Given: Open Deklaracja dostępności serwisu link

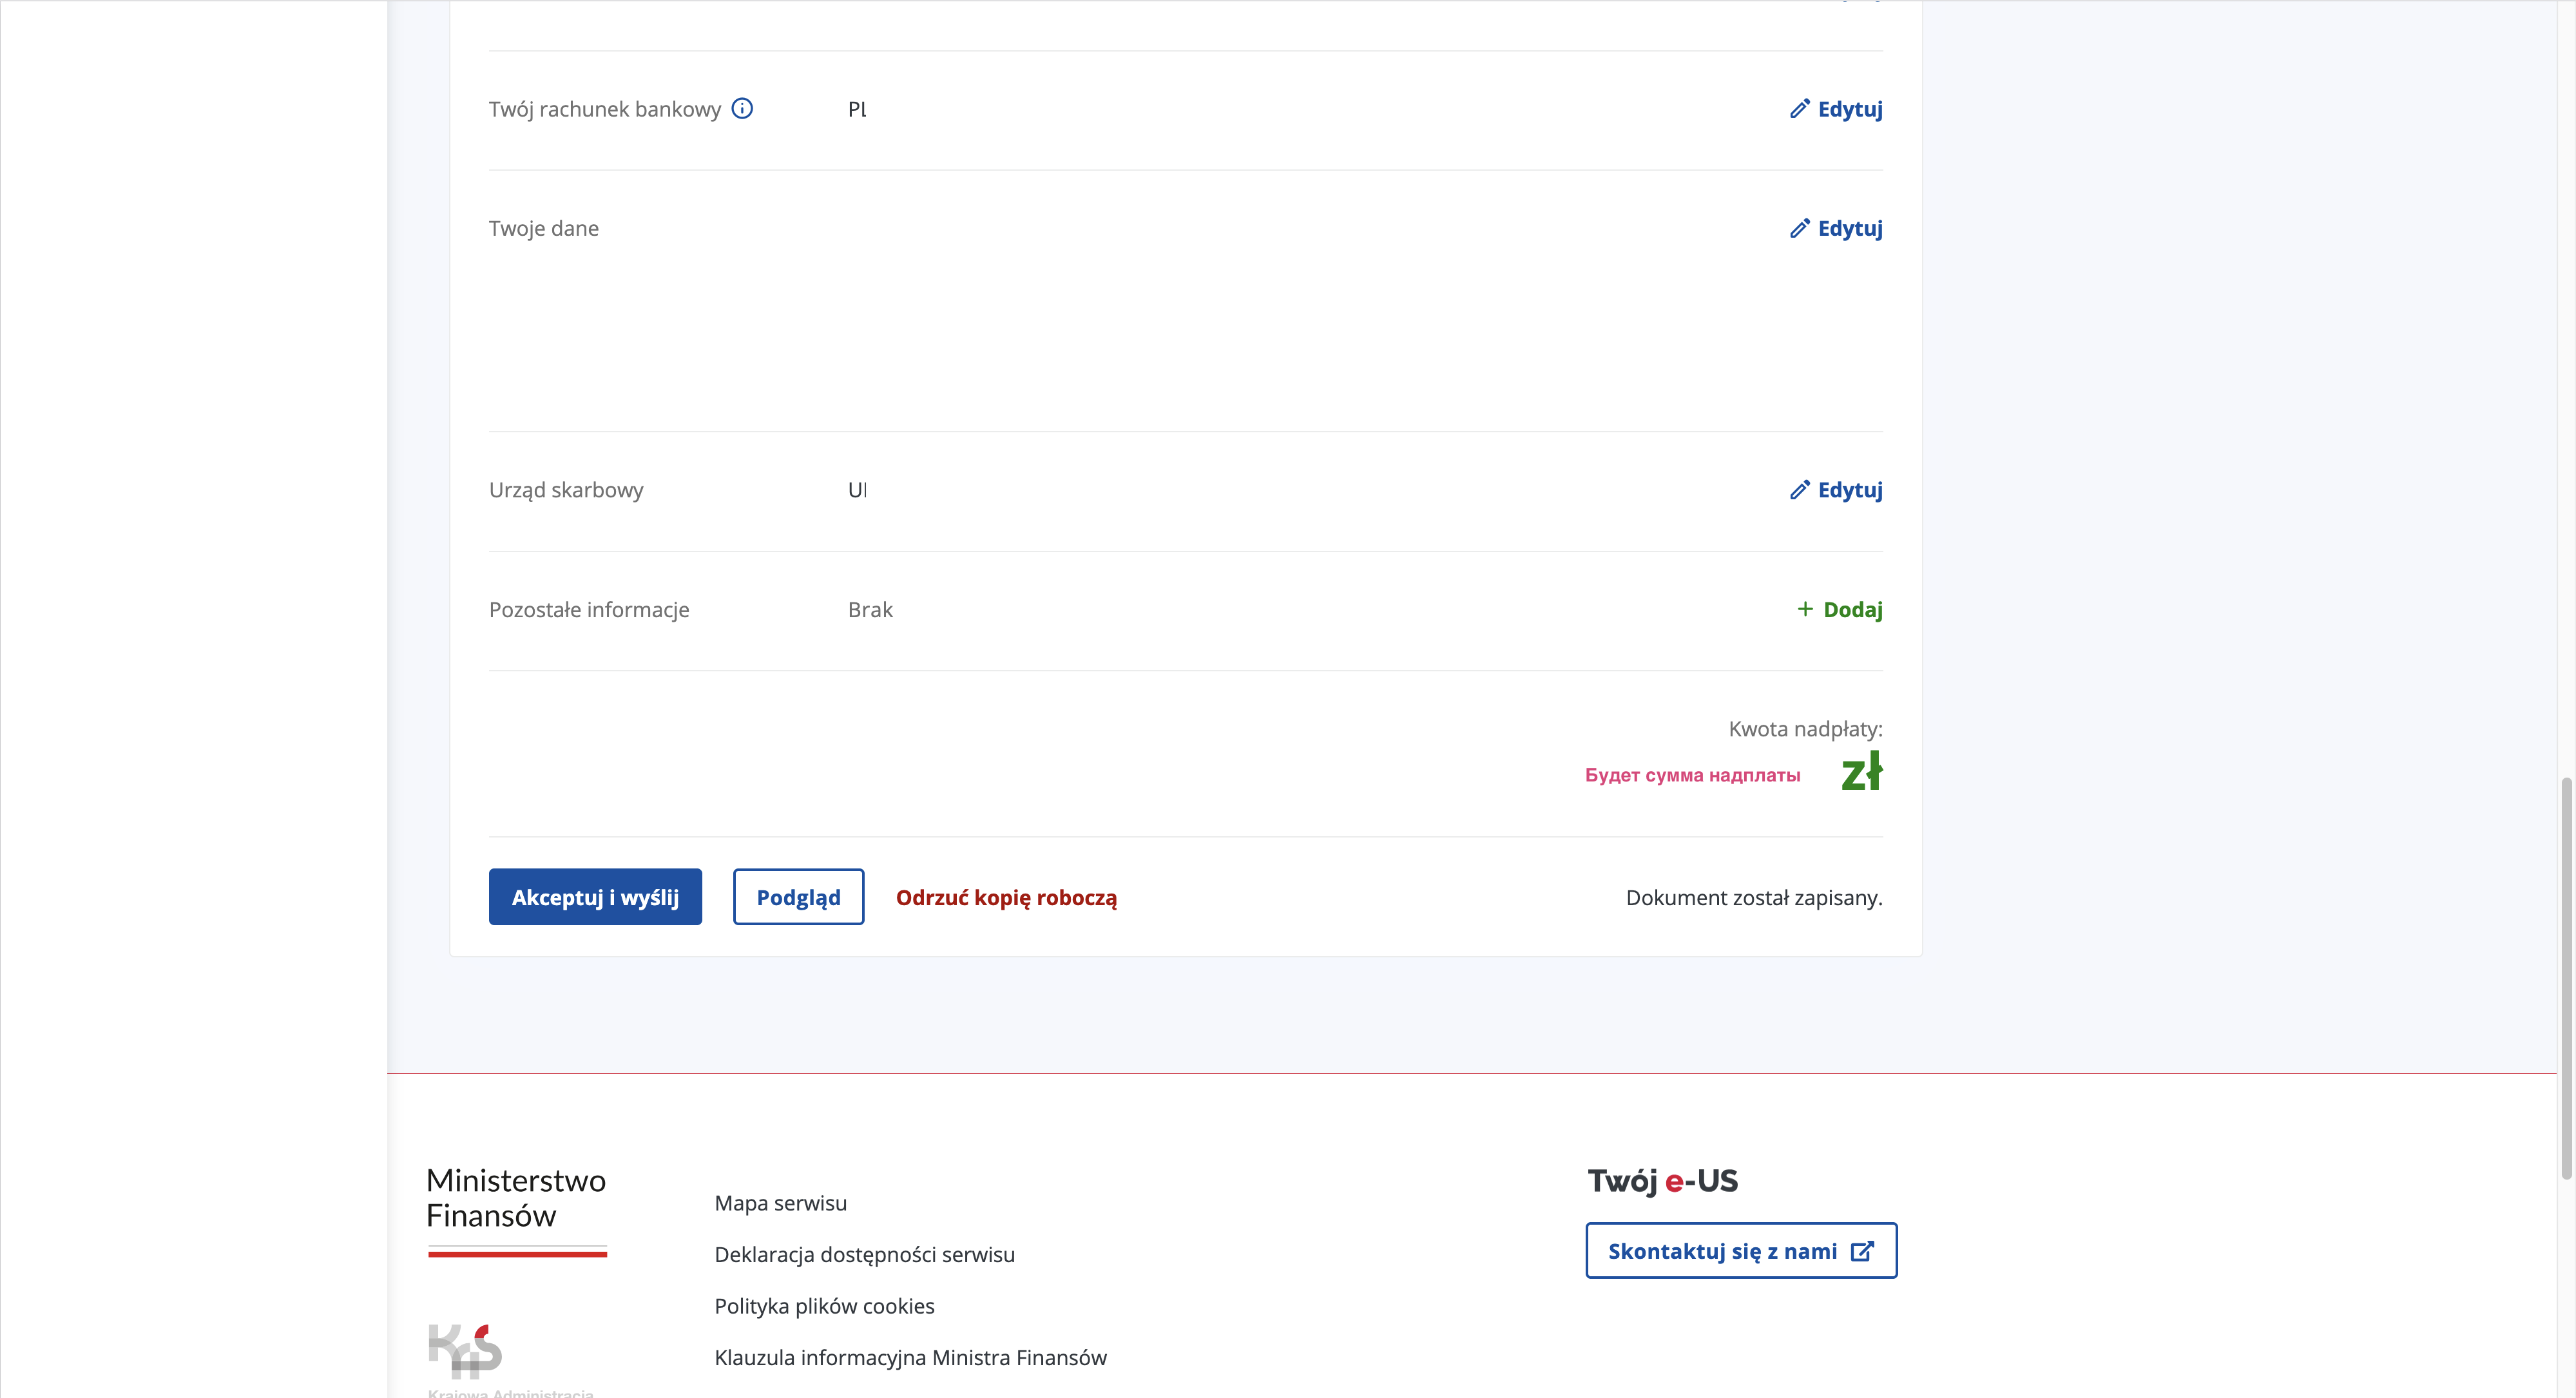Looking at the screenshot, I should tap(864, 1254).
